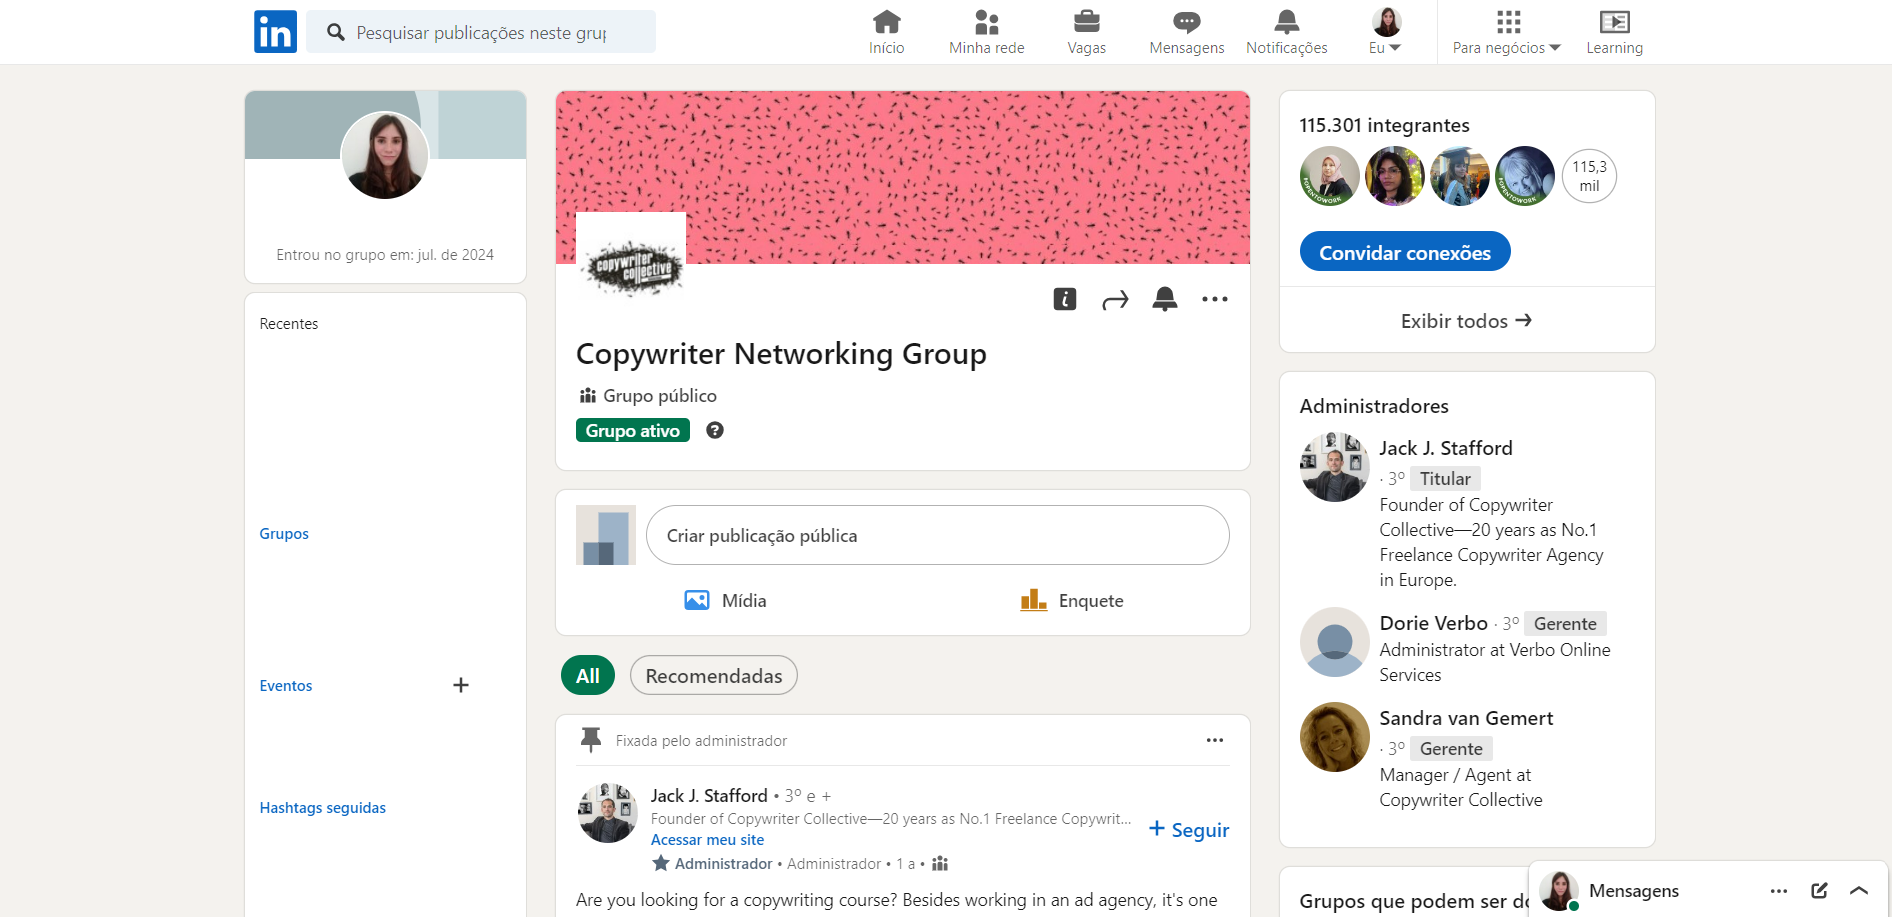1892x917 pixels.
Task: Open Mensagens in the top navigation
Action: tap(1186, 32)
